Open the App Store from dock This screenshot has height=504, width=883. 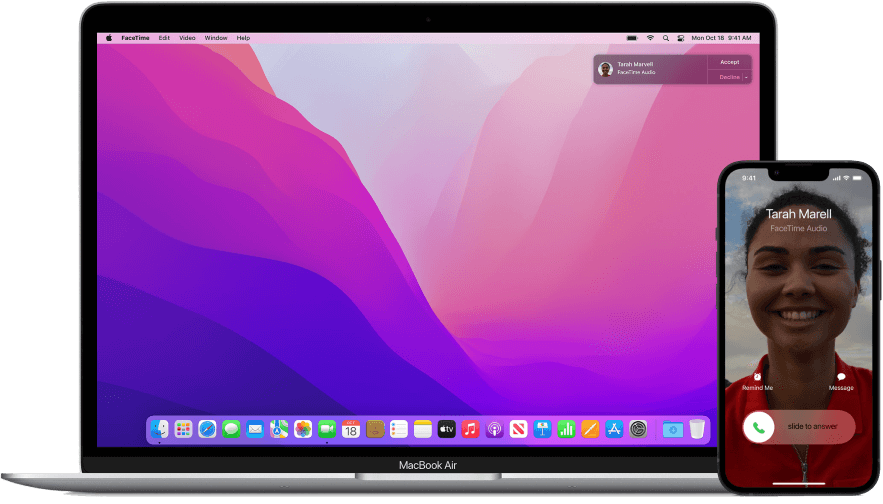(614, 429)
